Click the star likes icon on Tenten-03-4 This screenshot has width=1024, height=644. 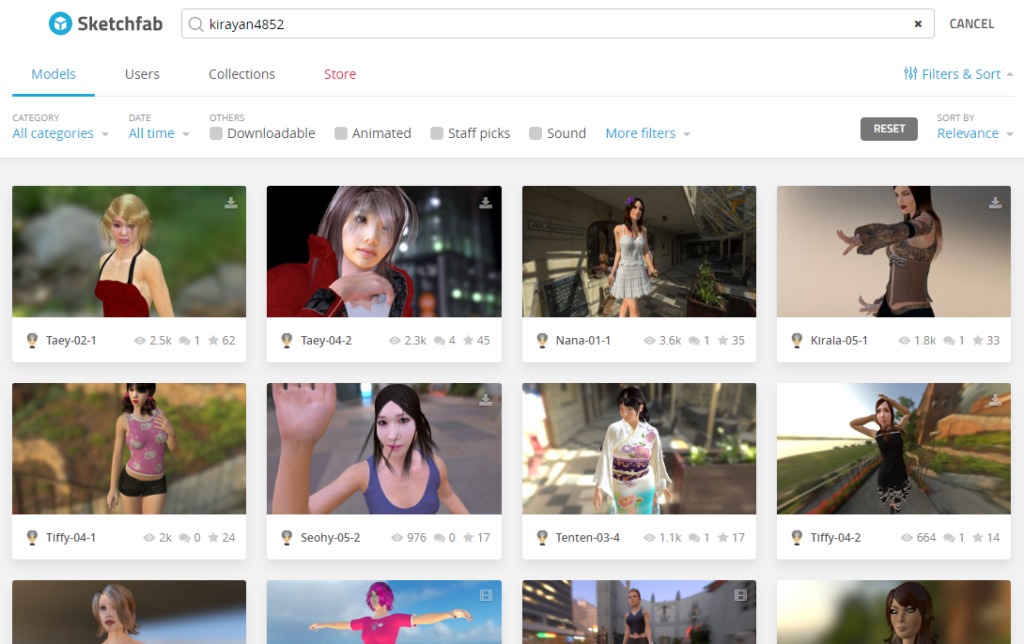pyautogui.click(x=722, y=538)
